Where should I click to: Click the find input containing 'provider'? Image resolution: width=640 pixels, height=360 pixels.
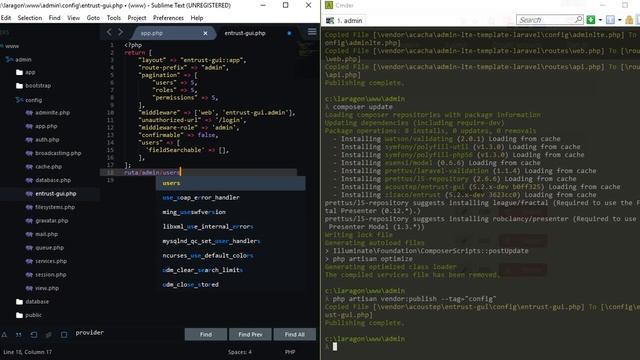pyautogui.click(x=127, y=333)
